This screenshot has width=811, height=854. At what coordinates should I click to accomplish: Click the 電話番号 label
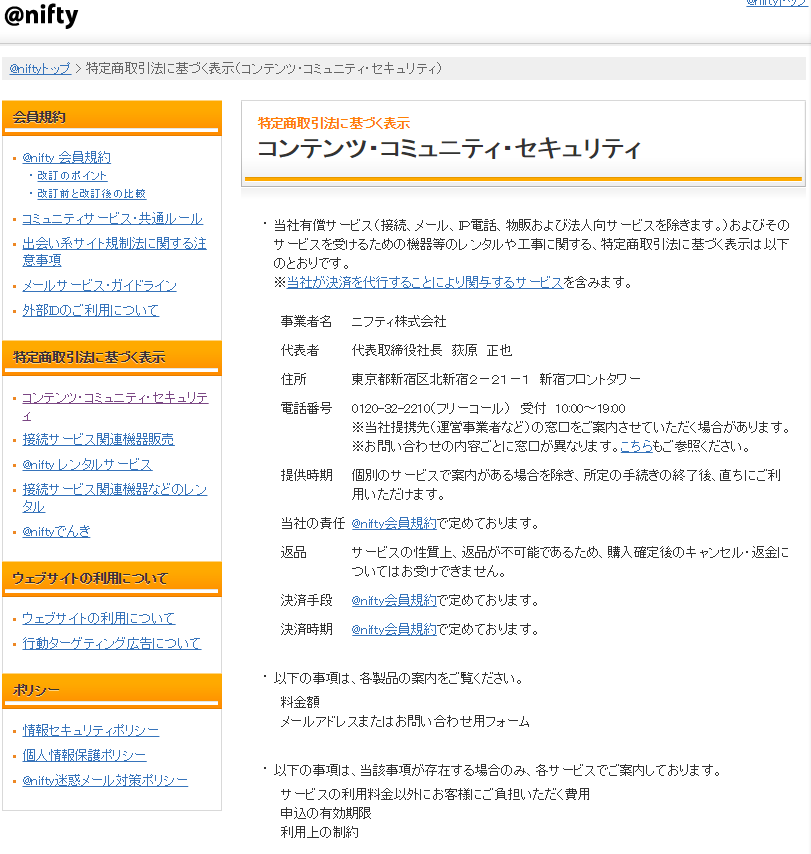[306, 408]
